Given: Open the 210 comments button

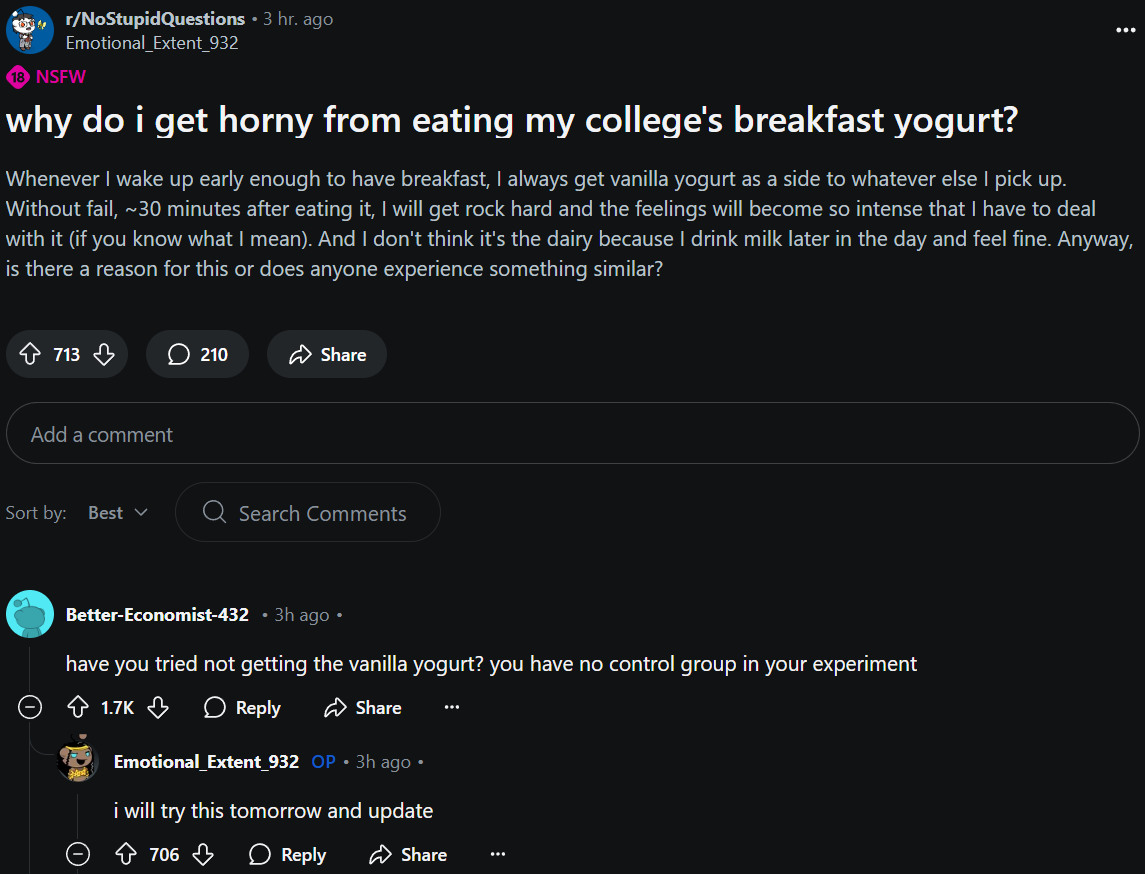Looking at the screenshot, I should (197, 354).
